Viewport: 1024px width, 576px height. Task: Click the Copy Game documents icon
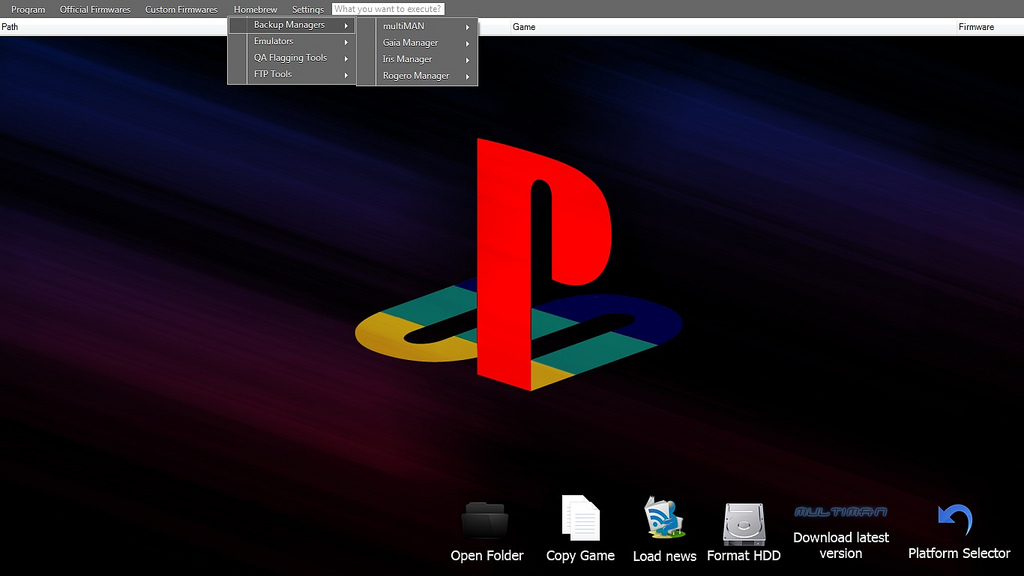(x=580, y=518)
